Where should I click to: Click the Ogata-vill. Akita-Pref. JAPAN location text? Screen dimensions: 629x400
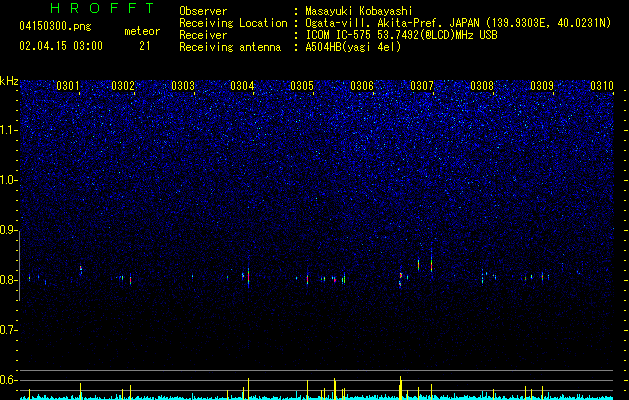(392, 23)
